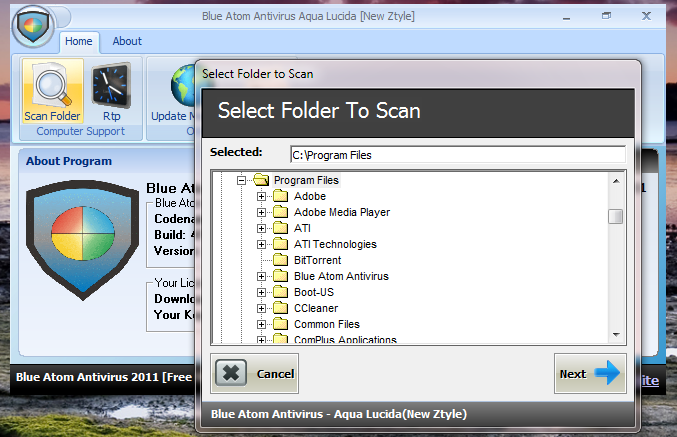Click the CCleaner folder icon
This screenshot has width=677, height=437.
click(281, 308)
